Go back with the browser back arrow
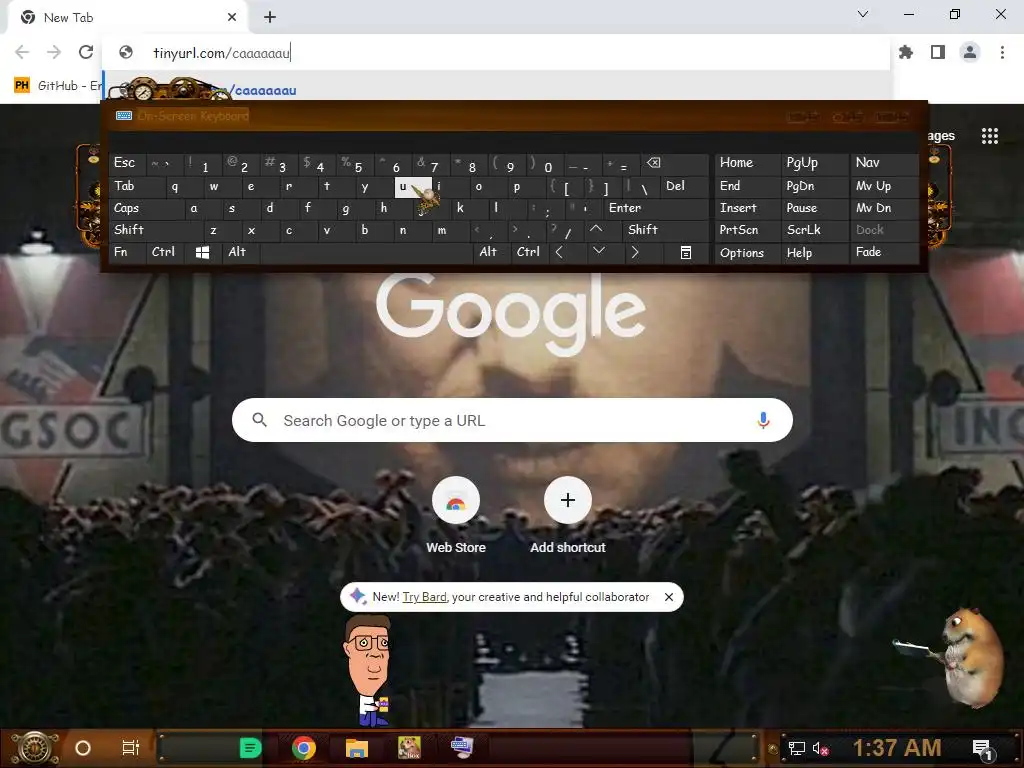 point(22,52)
